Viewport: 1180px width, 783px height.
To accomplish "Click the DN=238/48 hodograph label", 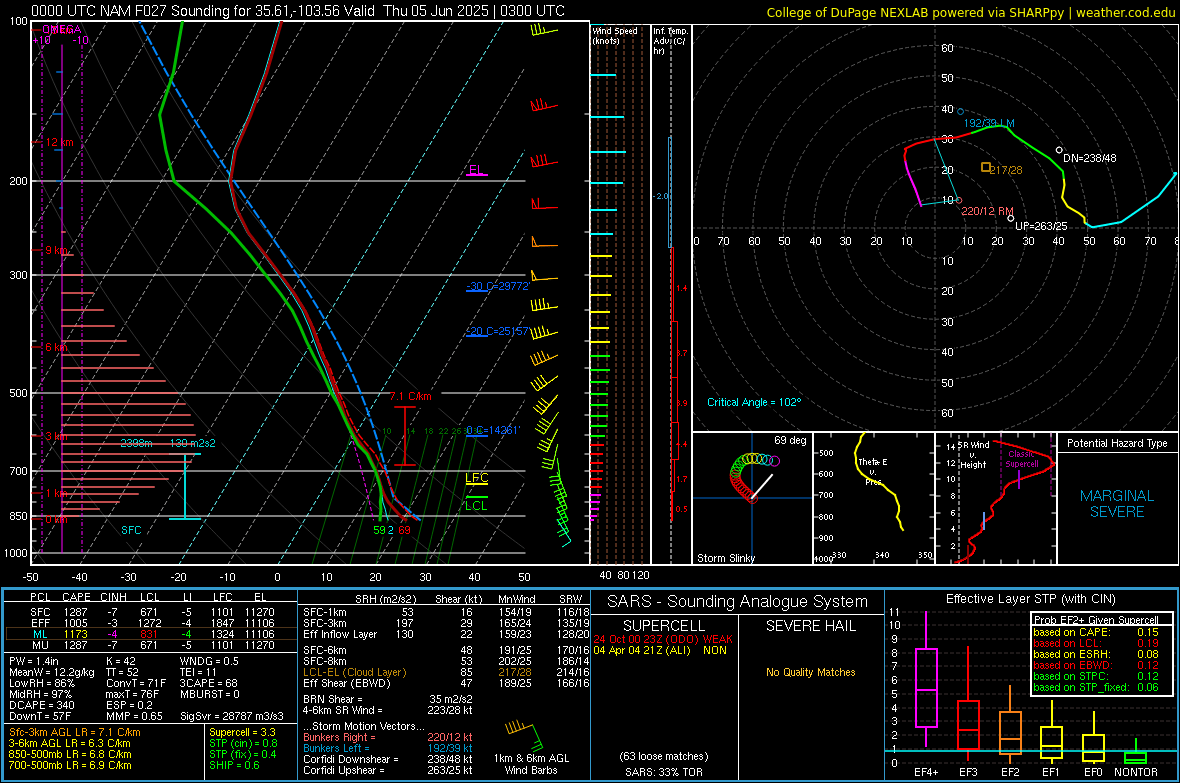I will click(1090, 159).
